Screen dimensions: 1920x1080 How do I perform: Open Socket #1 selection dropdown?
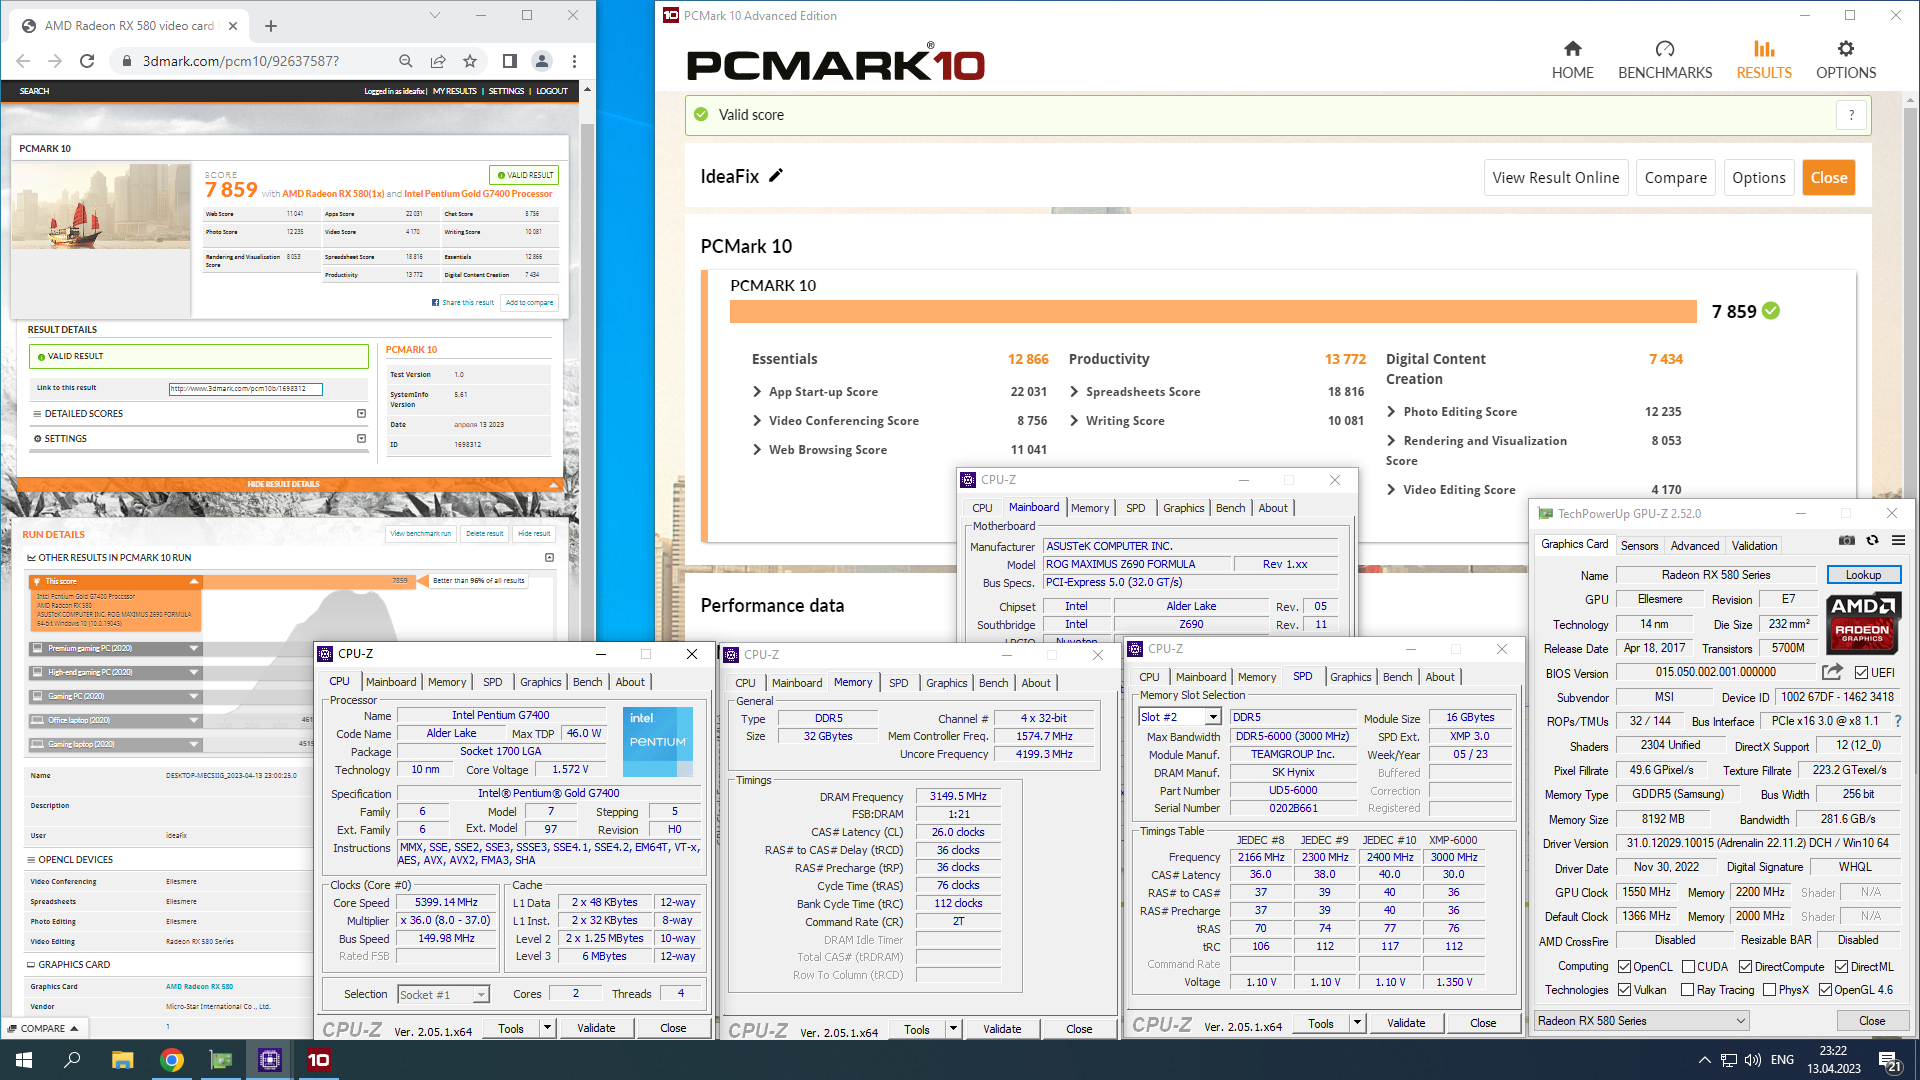481,994
